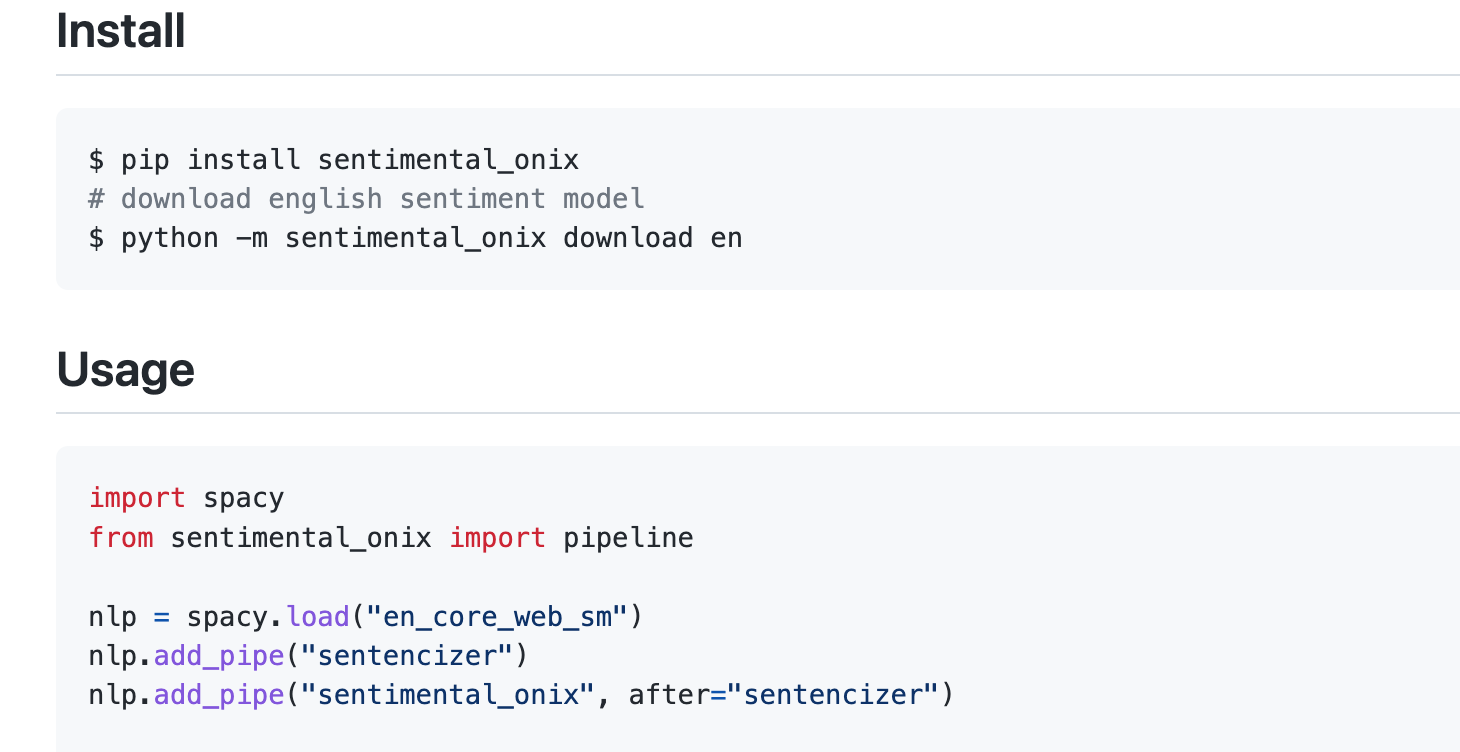Click the word pipeline in import statement

[x=628, y=538]
